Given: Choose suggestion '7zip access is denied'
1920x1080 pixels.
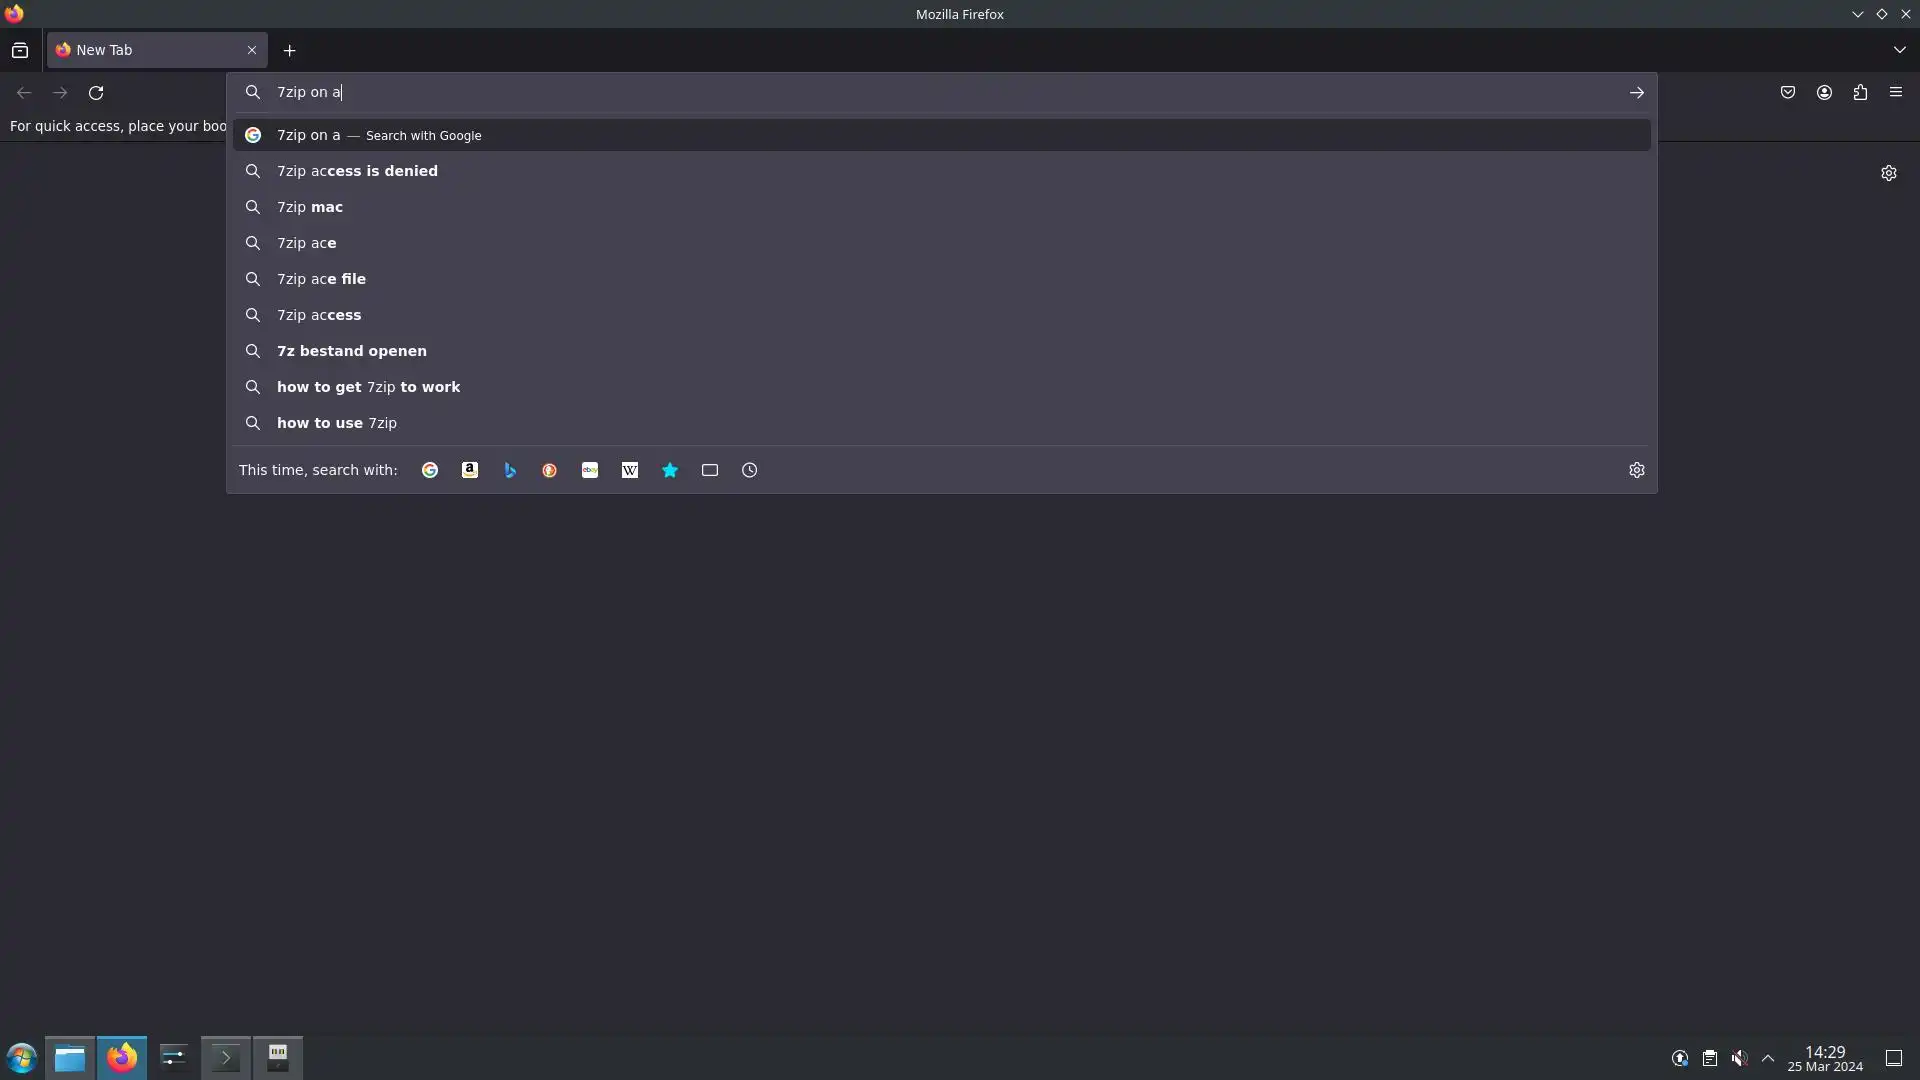Looking at the screenshot, I should 357,171.
